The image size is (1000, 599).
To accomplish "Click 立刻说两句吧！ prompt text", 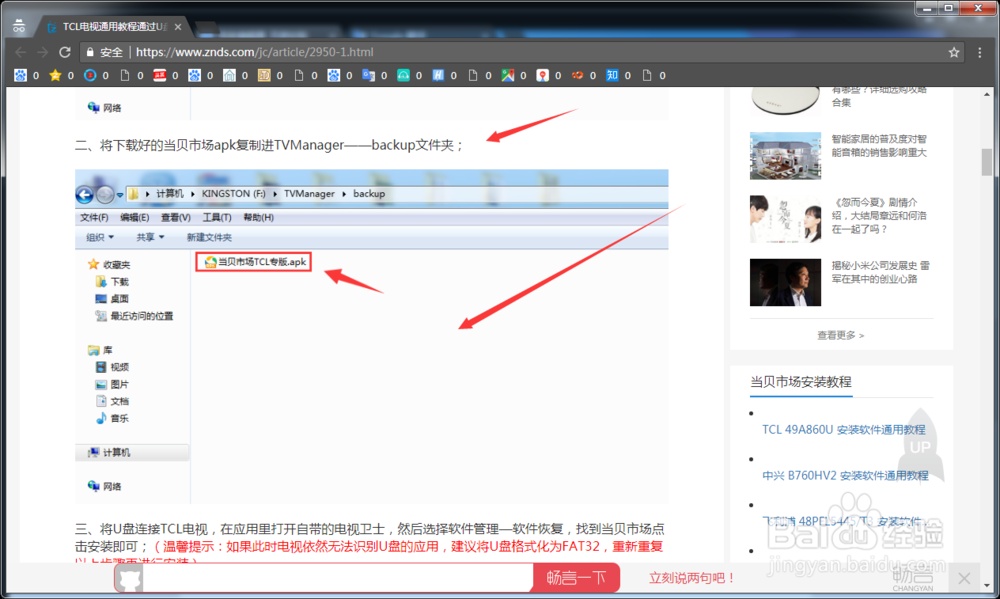I will click(692, 578).
